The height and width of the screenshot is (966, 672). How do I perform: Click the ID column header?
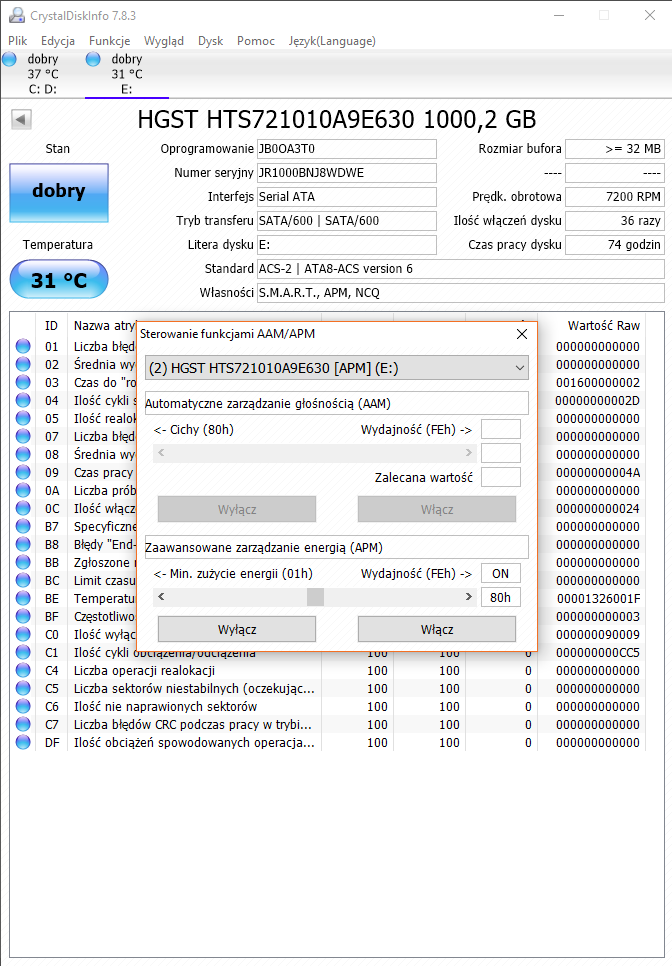51,325
